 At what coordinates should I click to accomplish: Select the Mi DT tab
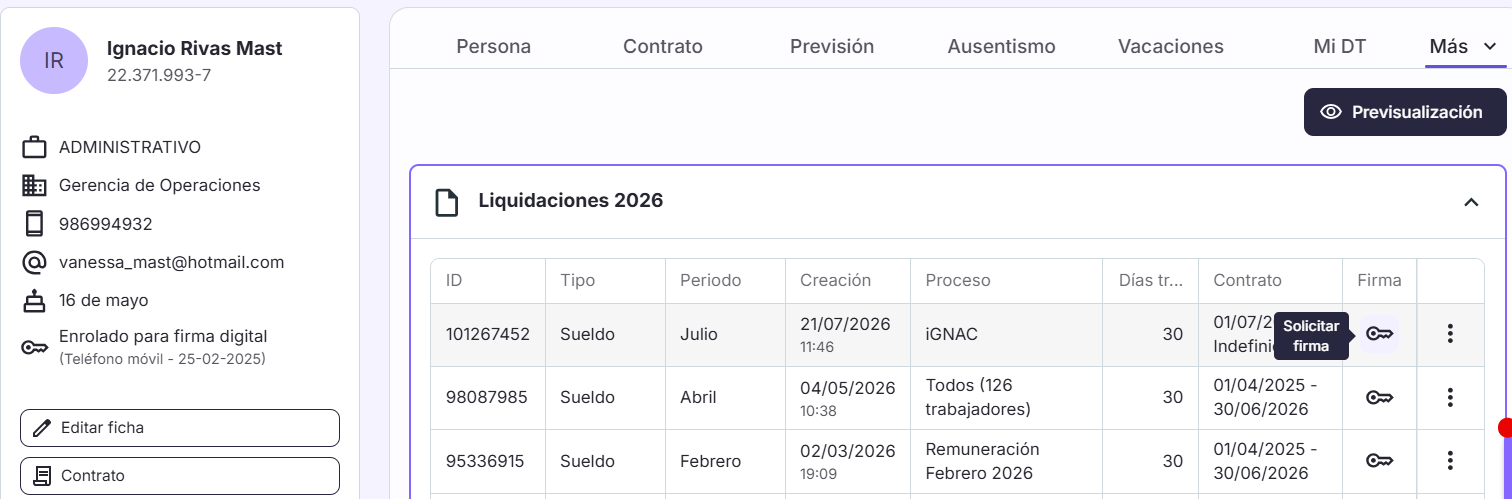(x=1340, y=46)
